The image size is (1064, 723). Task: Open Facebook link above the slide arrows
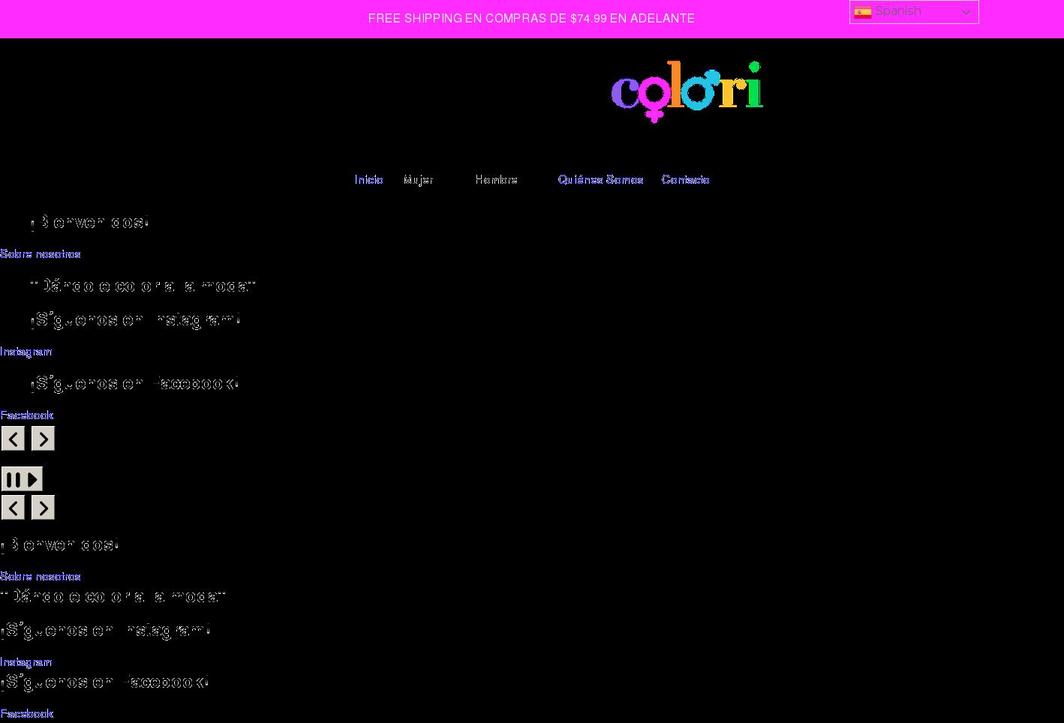tap(26, 415)
